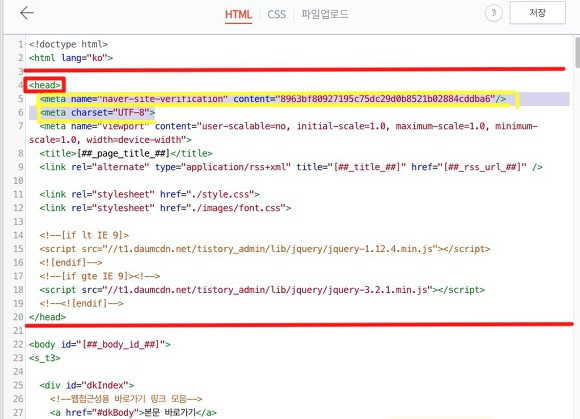
Task: Click the jquery-1.12.4.min.js script line
Action: click(x=265, y=249)
